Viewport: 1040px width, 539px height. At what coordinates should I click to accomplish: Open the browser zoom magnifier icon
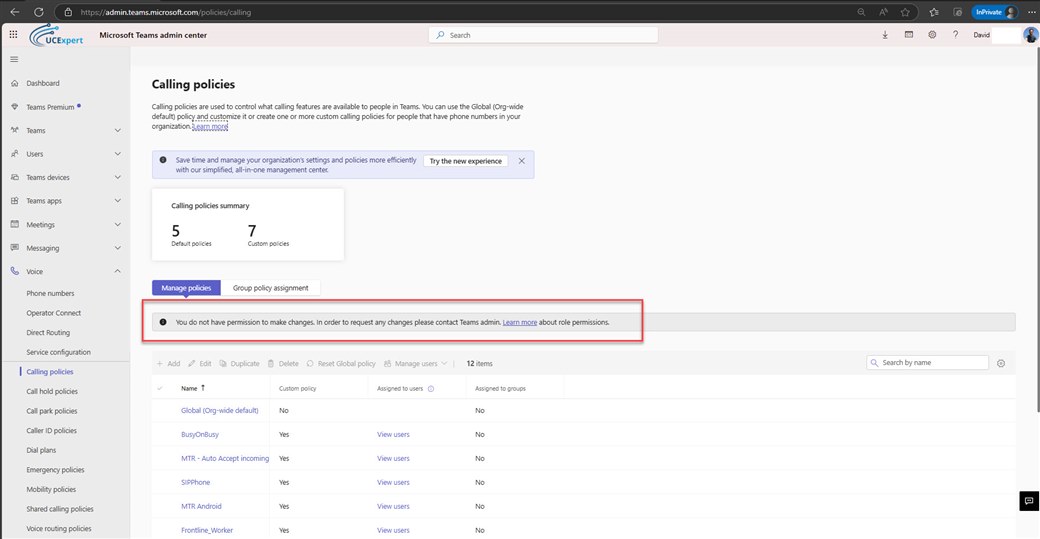pyautogui.click(x=861, y=12)
